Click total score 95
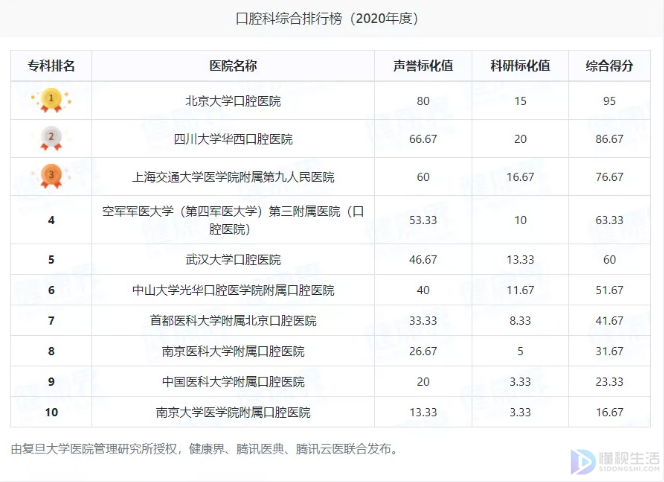The width and height of the screenshot is (664, 482). [609, 101]
